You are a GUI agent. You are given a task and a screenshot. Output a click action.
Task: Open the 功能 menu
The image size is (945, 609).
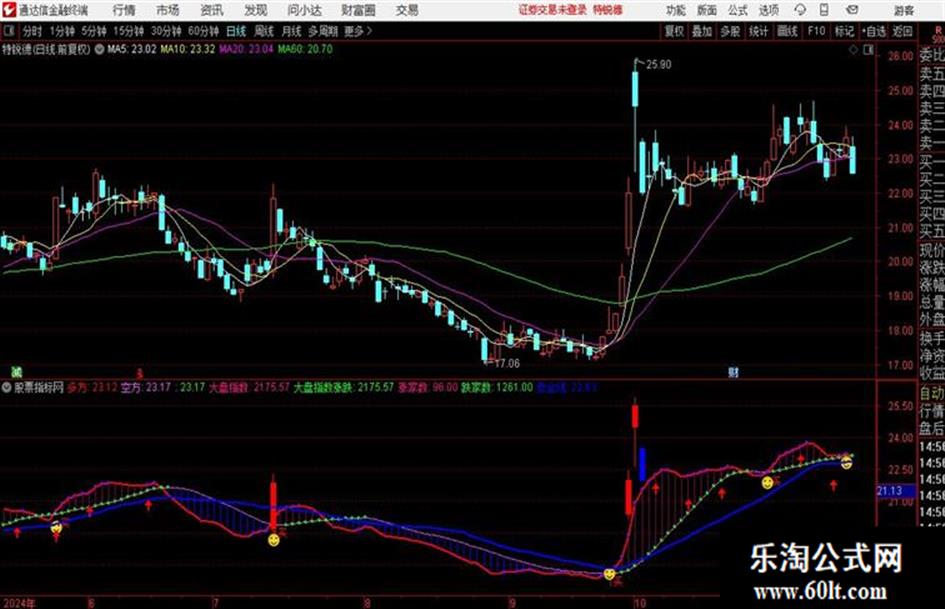[x=676, y=10]
